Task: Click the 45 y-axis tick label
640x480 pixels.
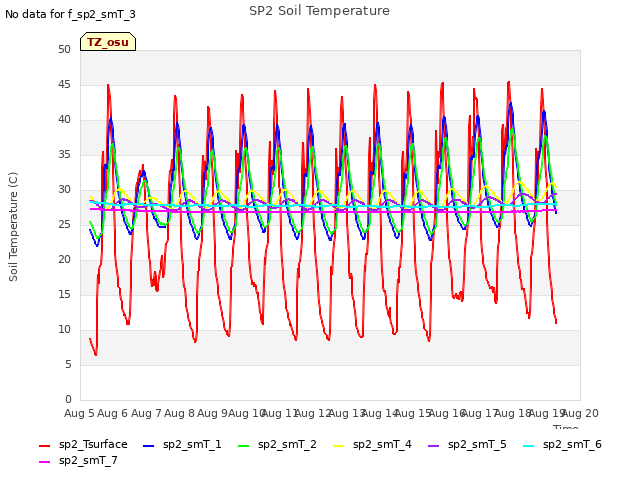Action: [x=64, y=84]
